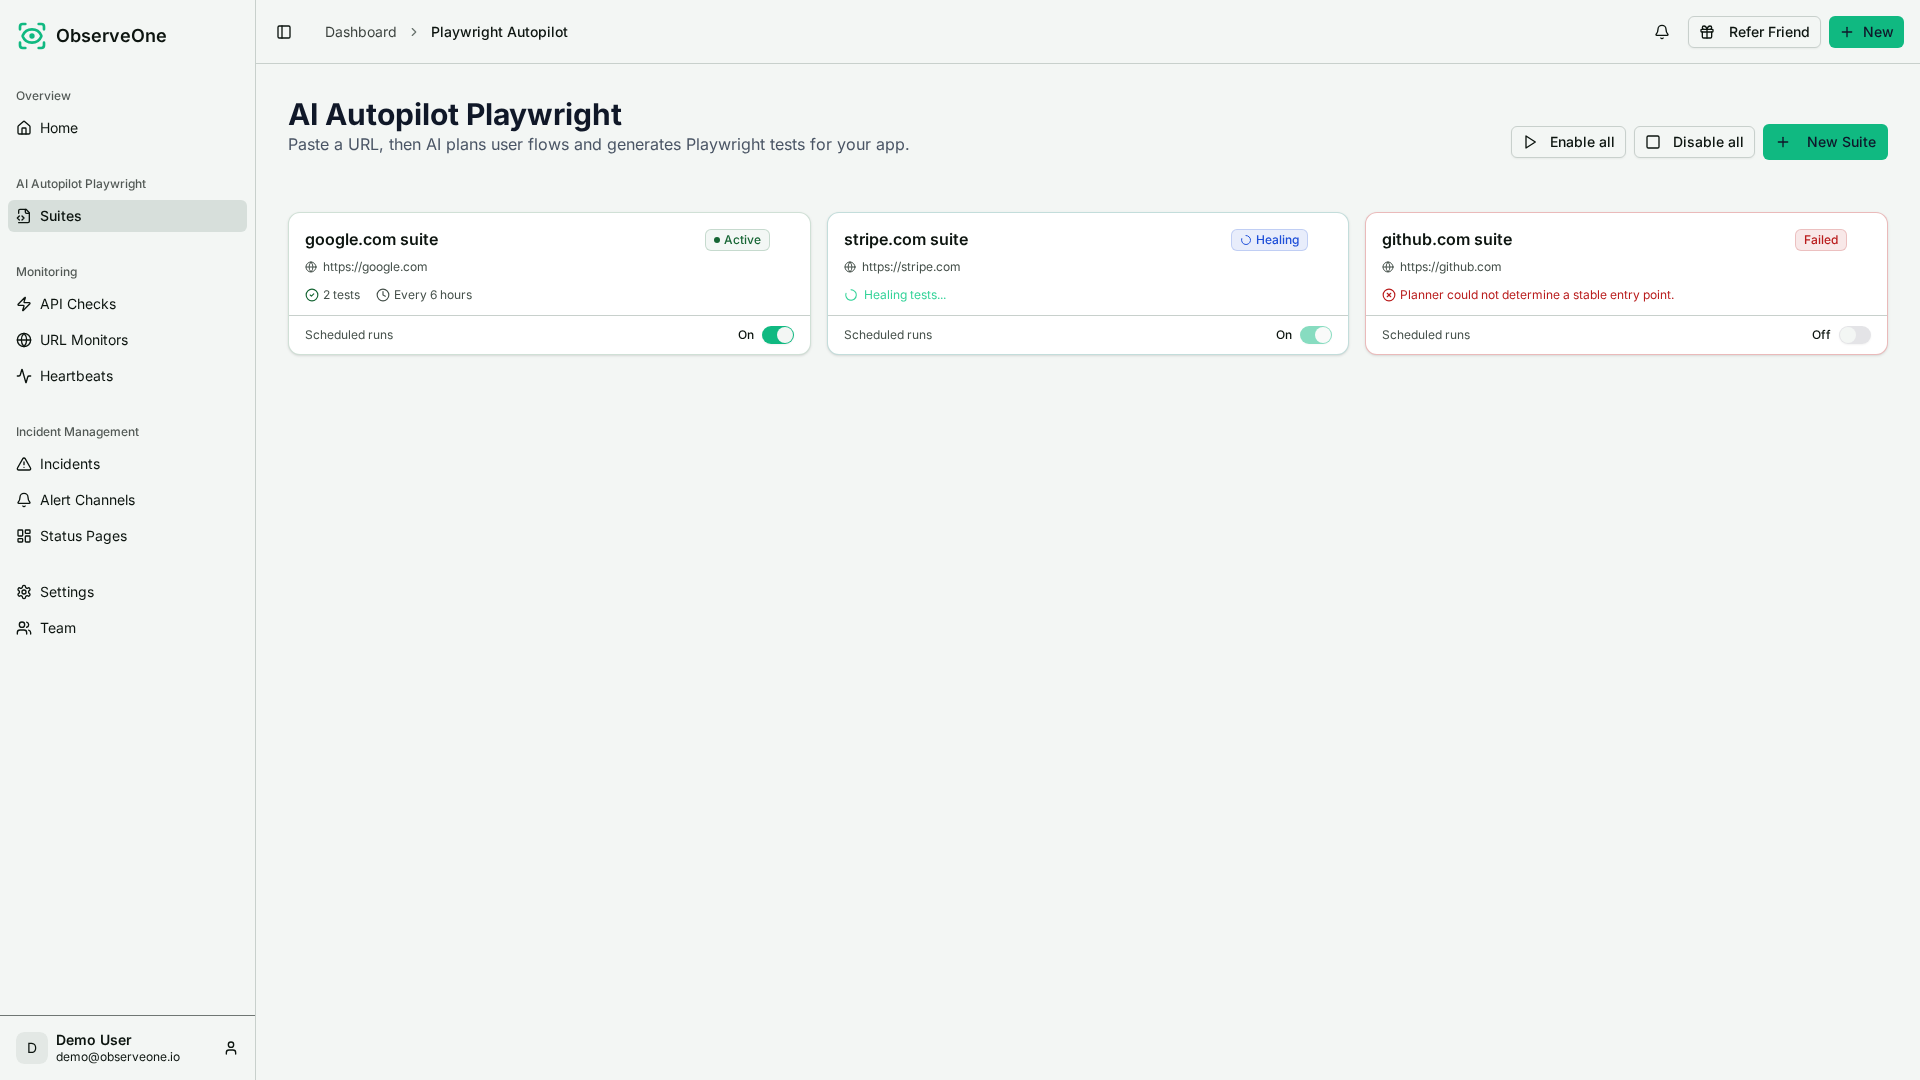Open notifications bell icon
1920x1080 pixels.
pos(1662,32)
